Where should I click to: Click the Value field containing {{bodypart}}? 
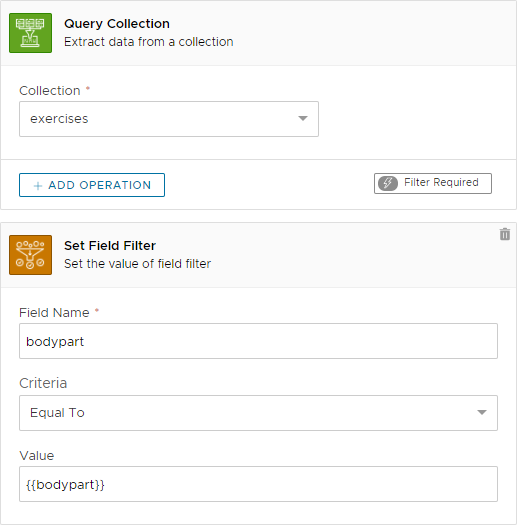(x=258, y=484)
